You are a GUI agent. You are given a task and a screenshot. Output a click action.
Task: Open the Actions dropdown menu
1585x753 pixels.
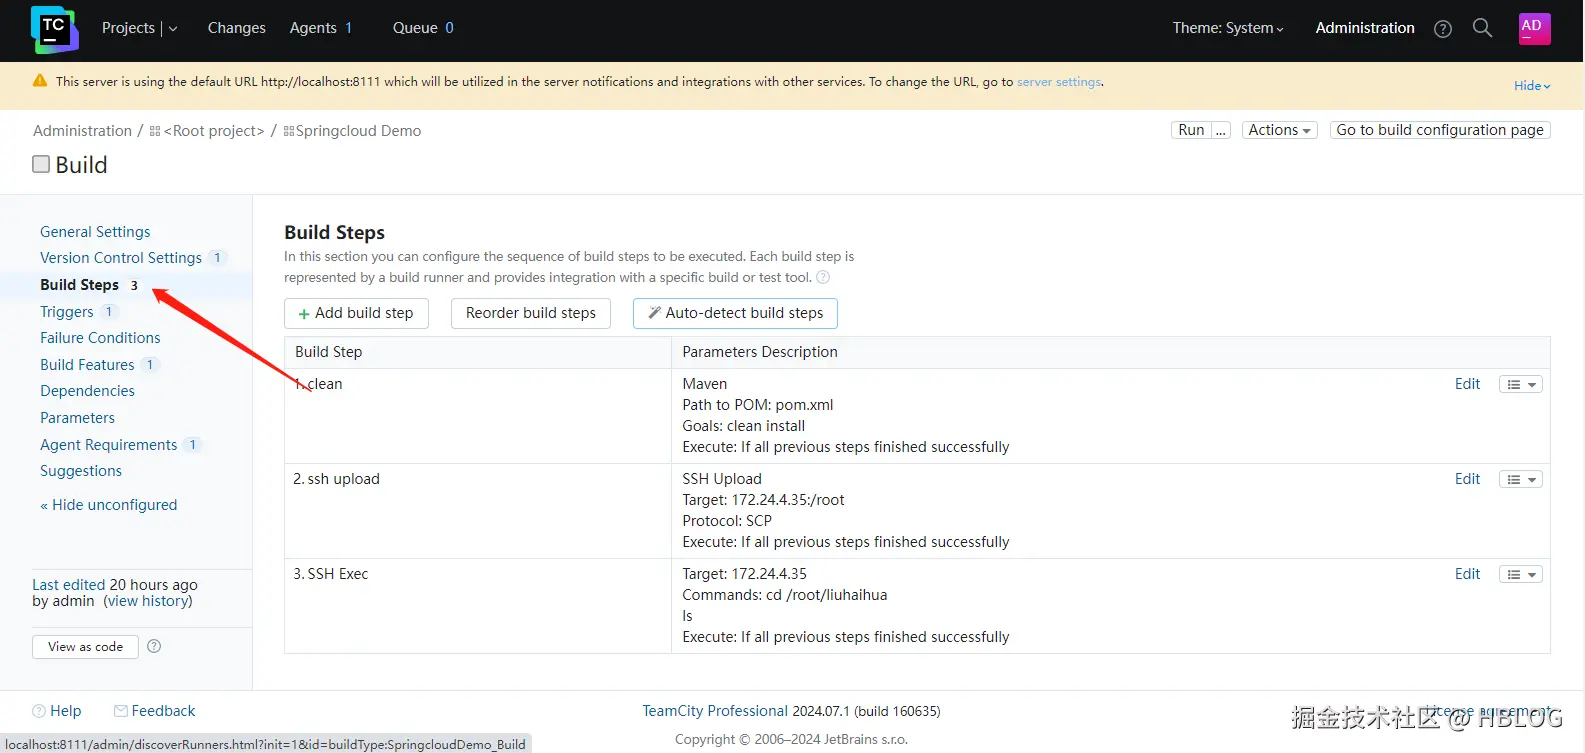tap(1279, 130)
